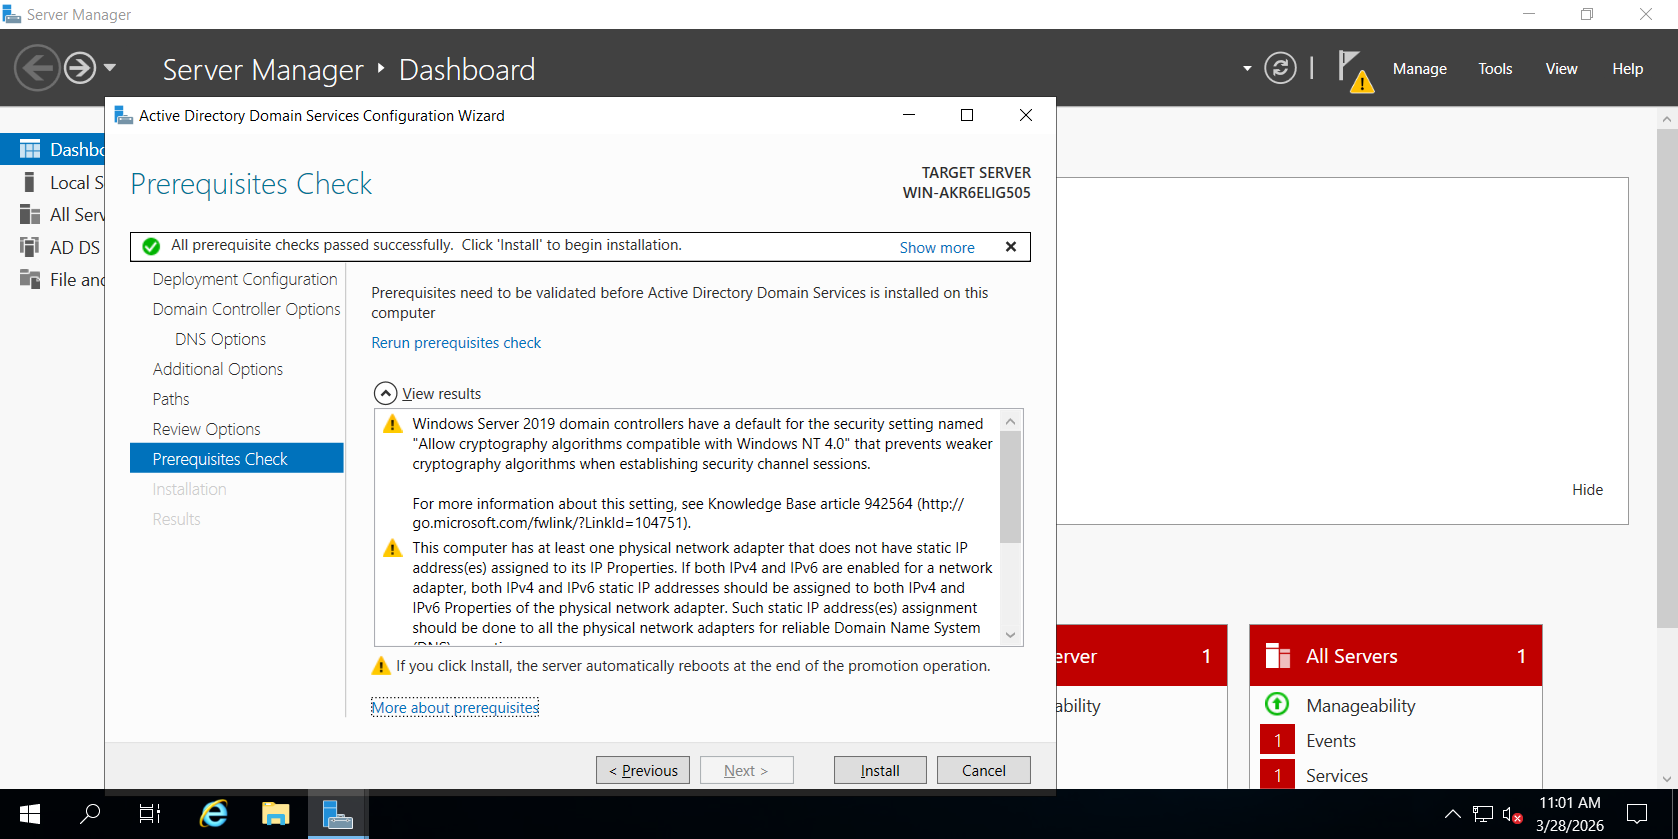The height and width of the screenshot is (839, 1678).
Task: Open Internet Explorer from the taskbar
Action: (x=213, y=814)
